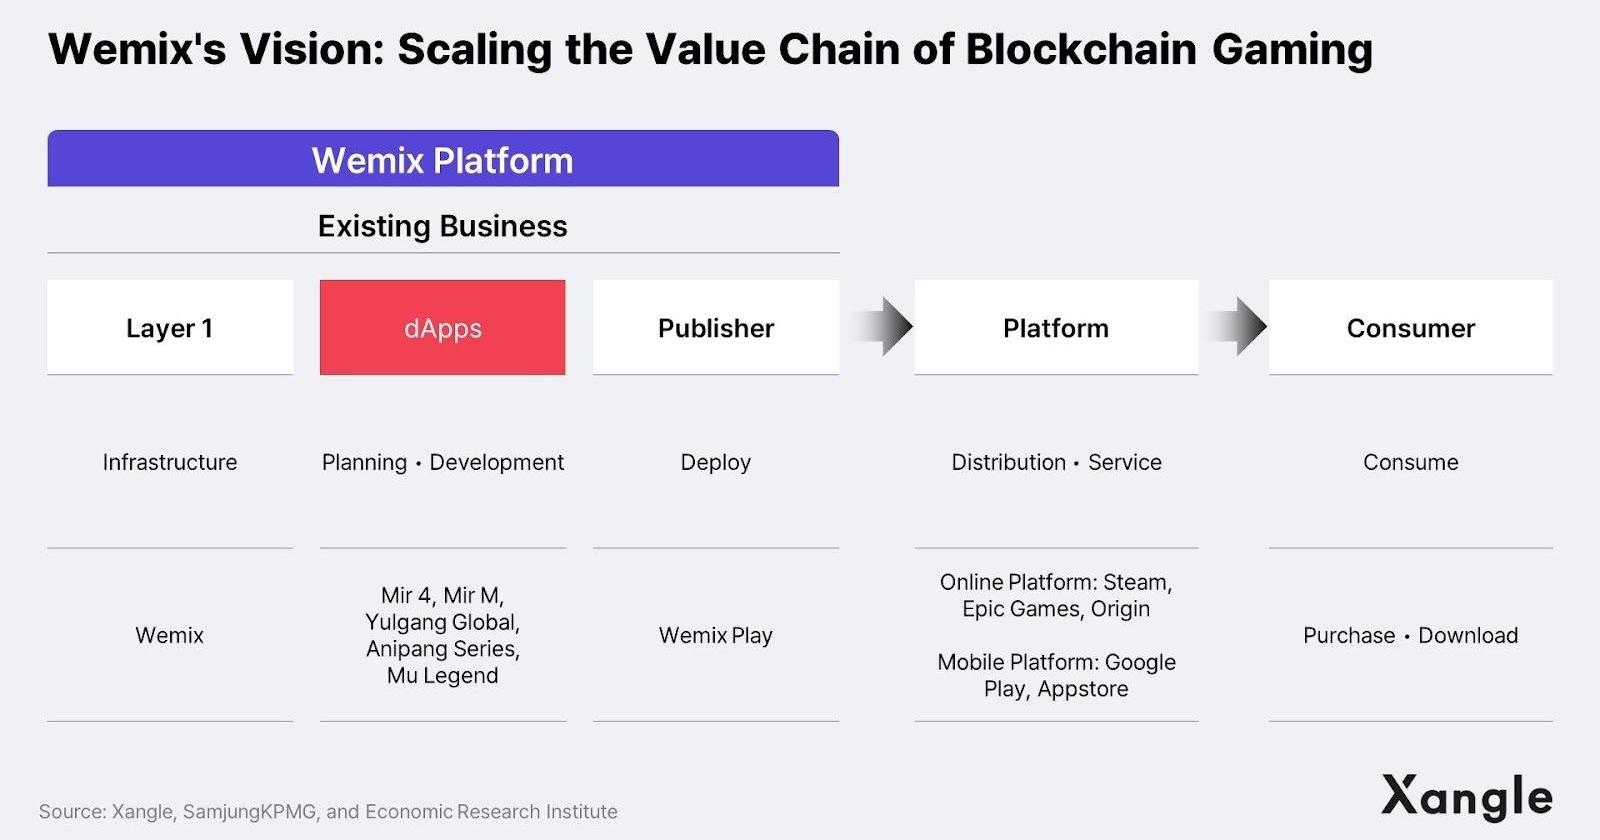Click the Platform stage box

(x=1056, y=328)
